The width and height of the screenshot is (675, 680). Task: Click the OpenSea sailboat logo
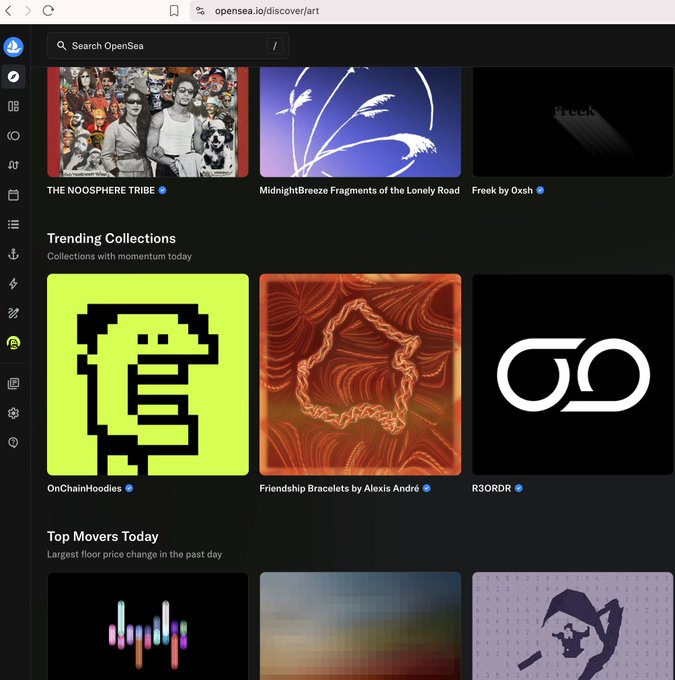click(13, 47)
